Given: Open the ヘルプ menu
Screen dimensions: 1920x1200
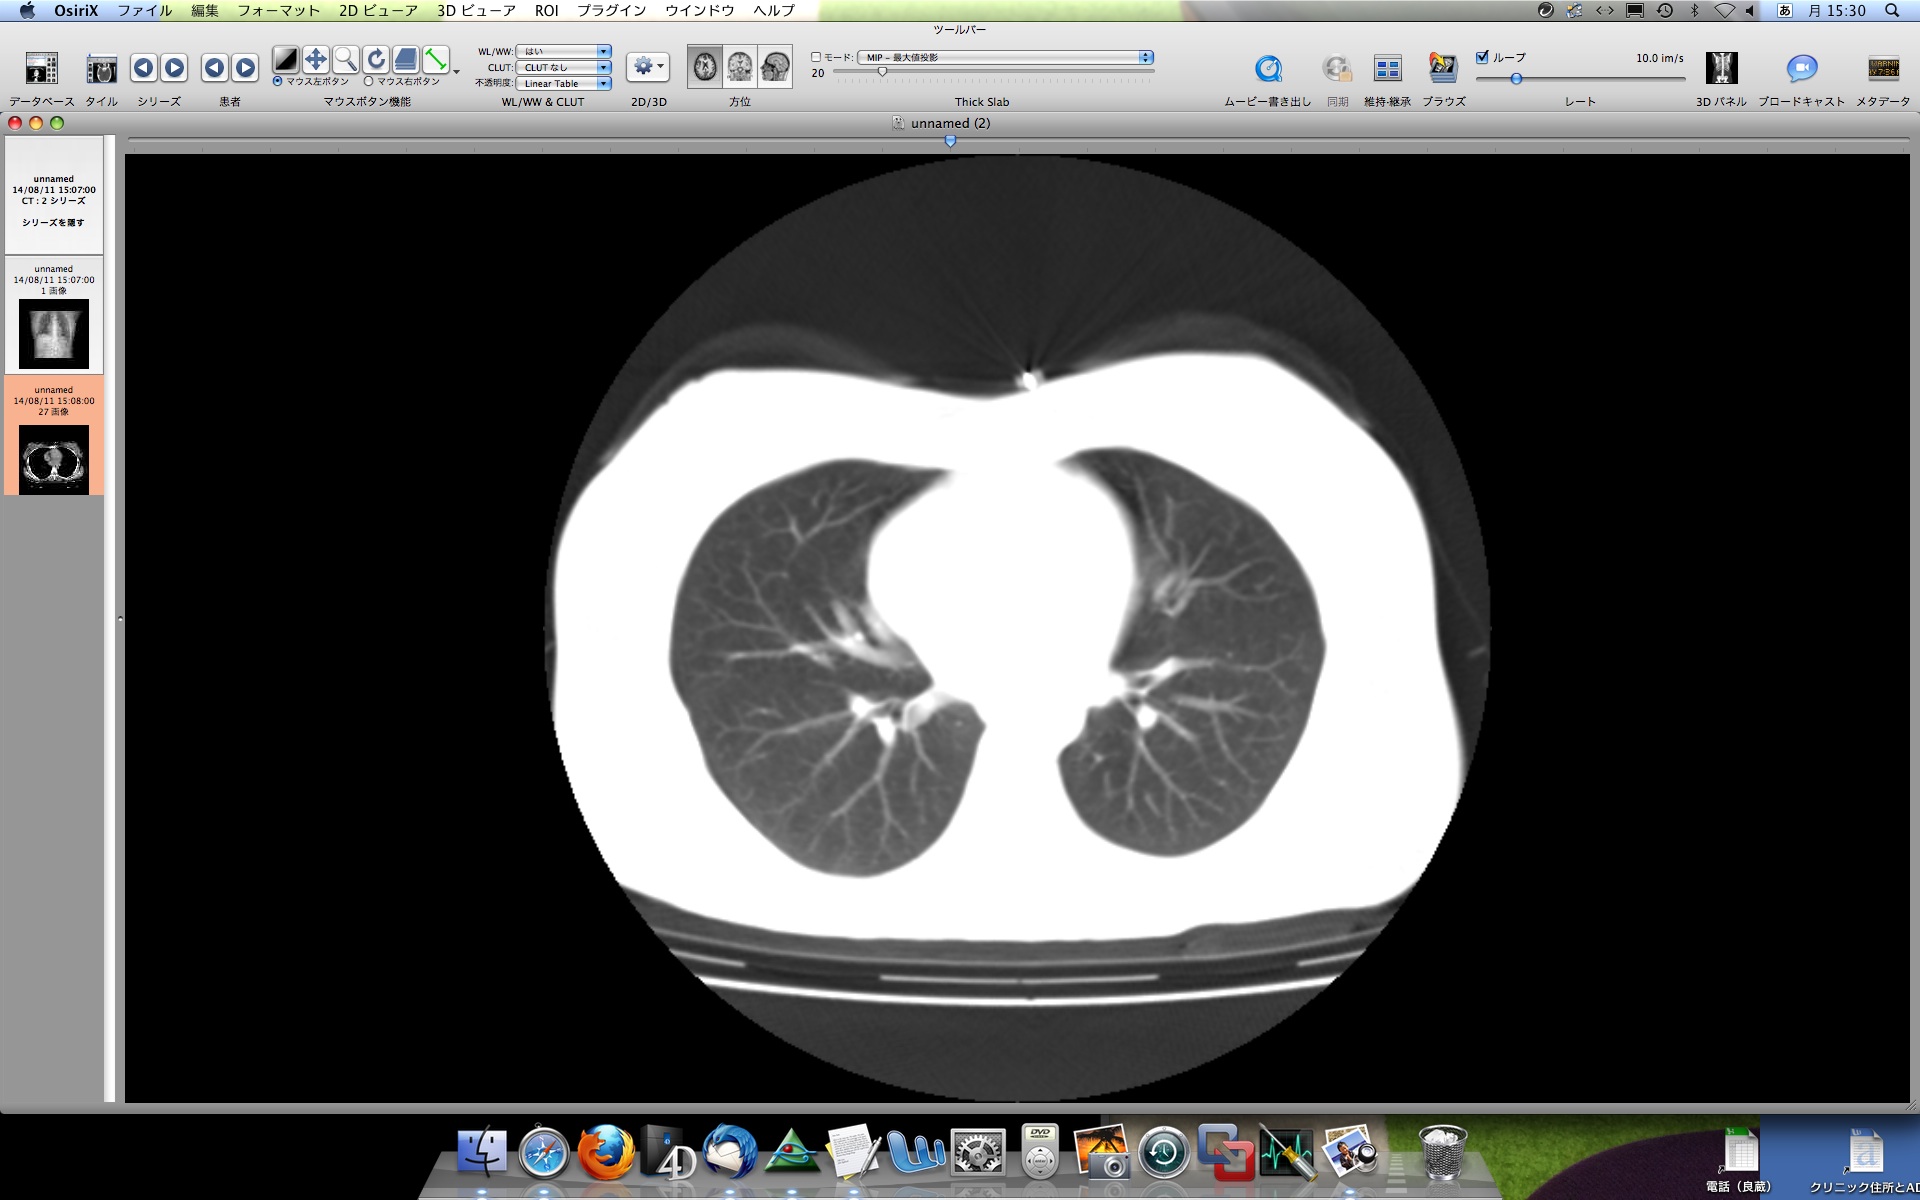Looking at the screenshot, I should point(774,10).
